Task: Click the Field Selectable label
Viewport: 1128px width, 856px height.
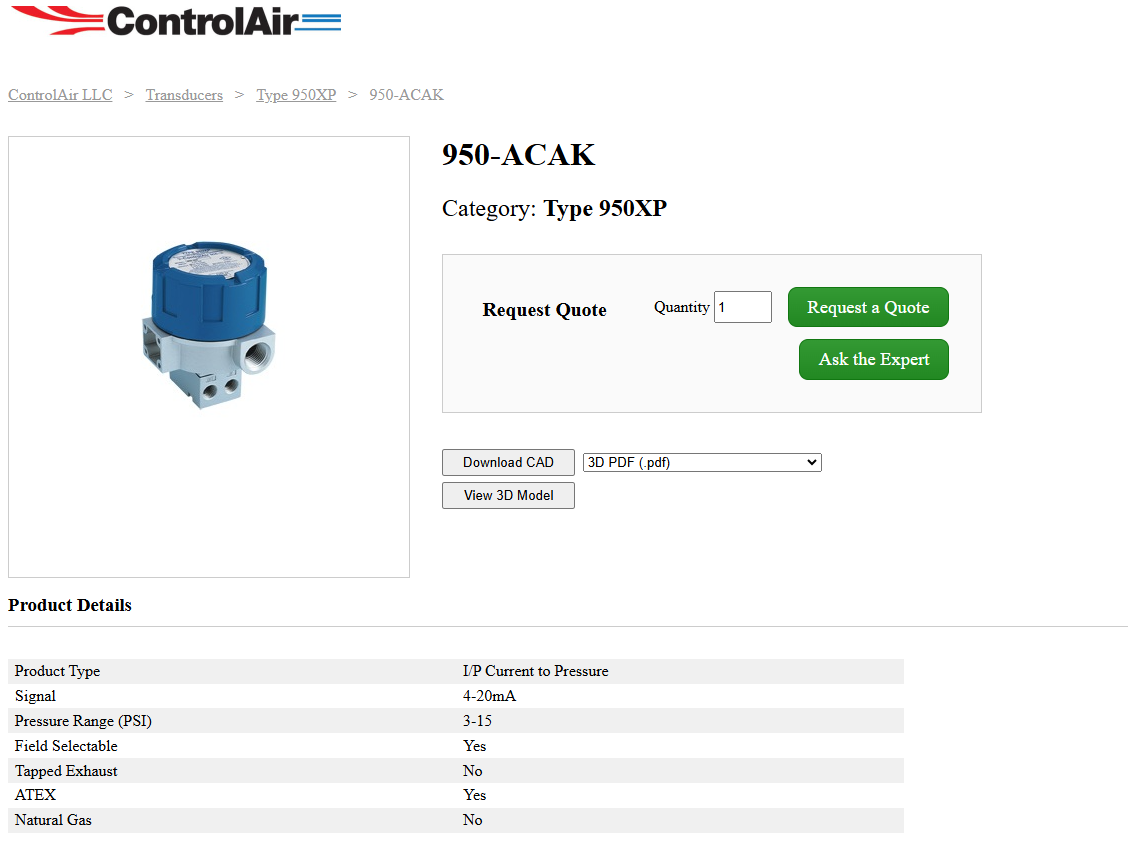Action: [x=66, y=746]
